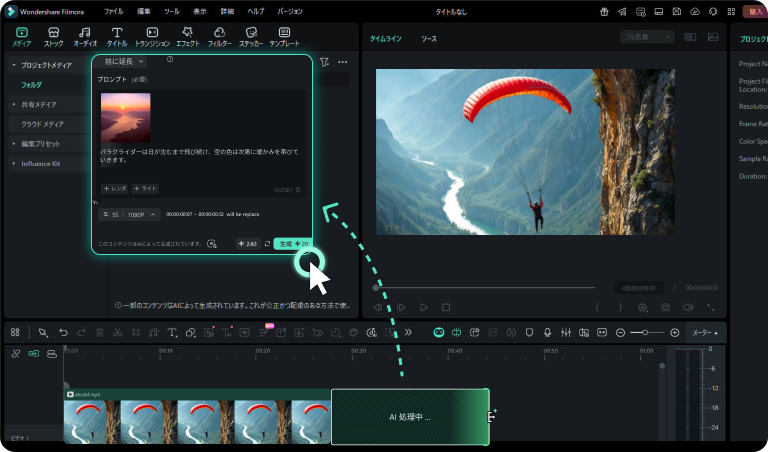The height and width of the screenshot is (452, 768).
Task: Click the headset support icon
Action: coord(713,12)
